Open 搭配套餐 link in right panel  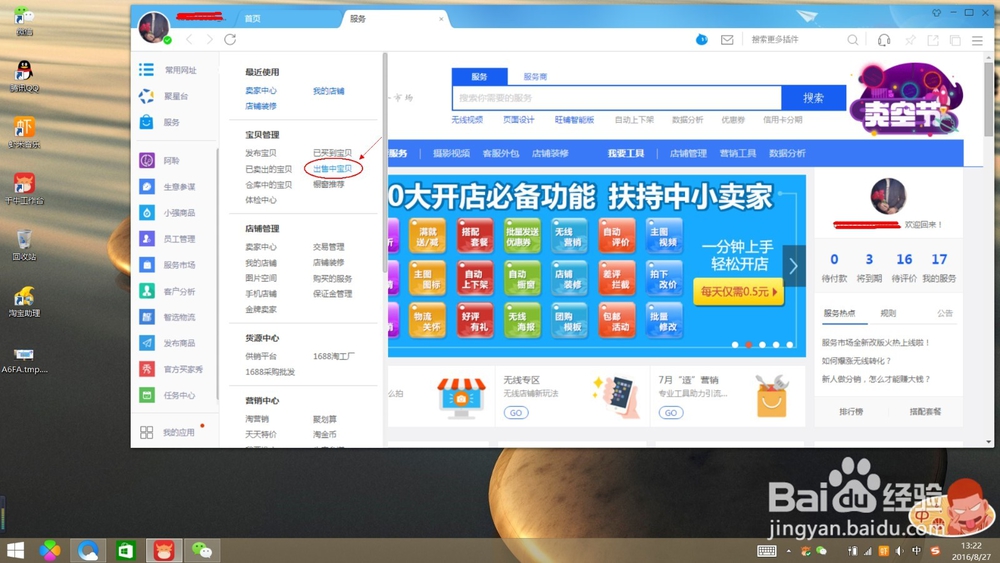pos(925,412)
